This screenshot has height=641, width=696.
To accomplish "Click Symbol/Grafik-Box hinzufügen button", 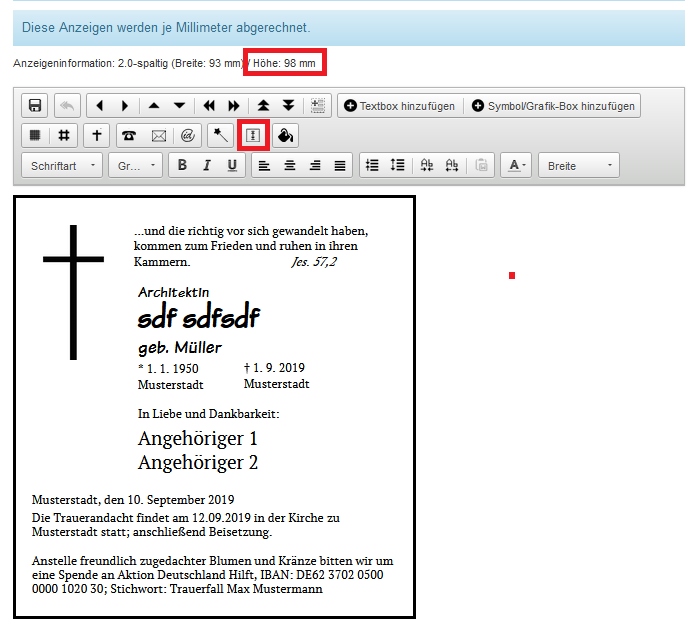I will (x=553, y=106).
